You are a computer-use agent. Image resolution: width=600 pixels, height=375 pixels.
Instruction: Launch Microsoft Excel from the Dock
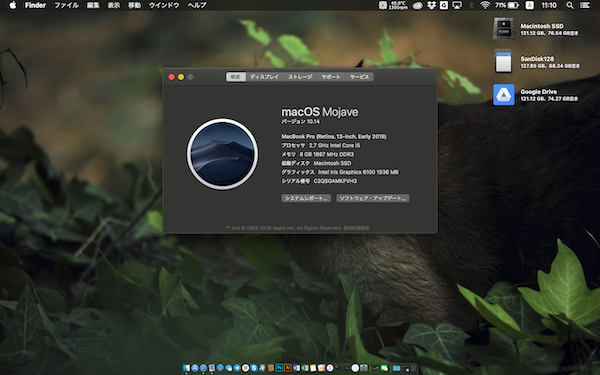tap(305, 368)
